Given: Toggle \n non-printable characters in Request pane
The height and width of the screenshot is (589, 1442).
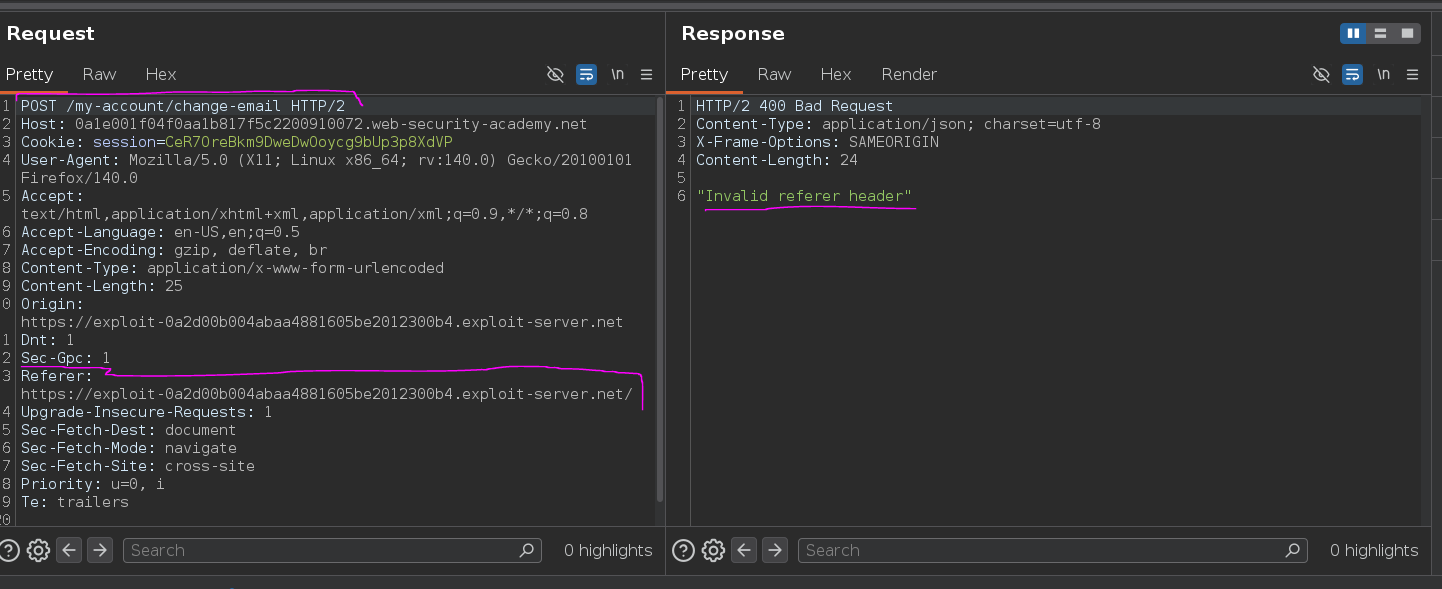Looking at the screenshot, I should point(618,74).
